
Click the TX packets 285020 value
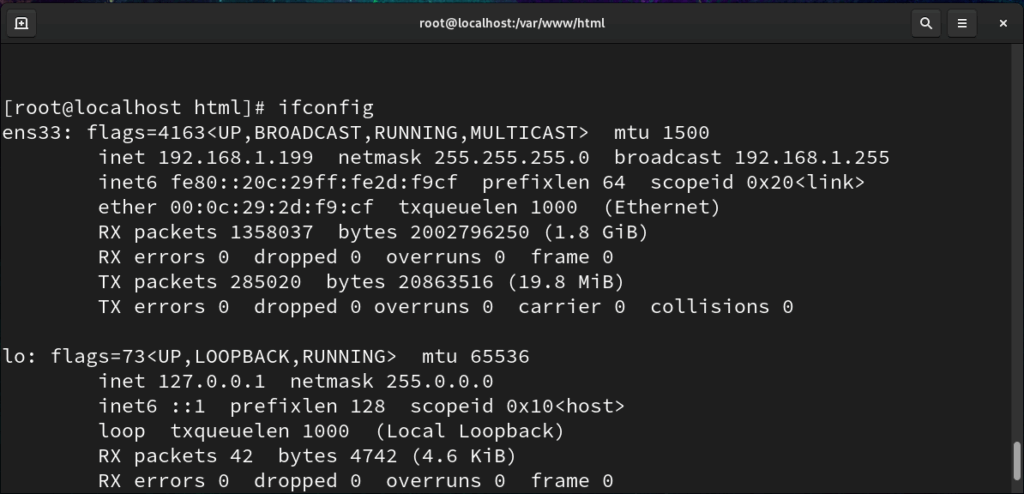(266, 282)
